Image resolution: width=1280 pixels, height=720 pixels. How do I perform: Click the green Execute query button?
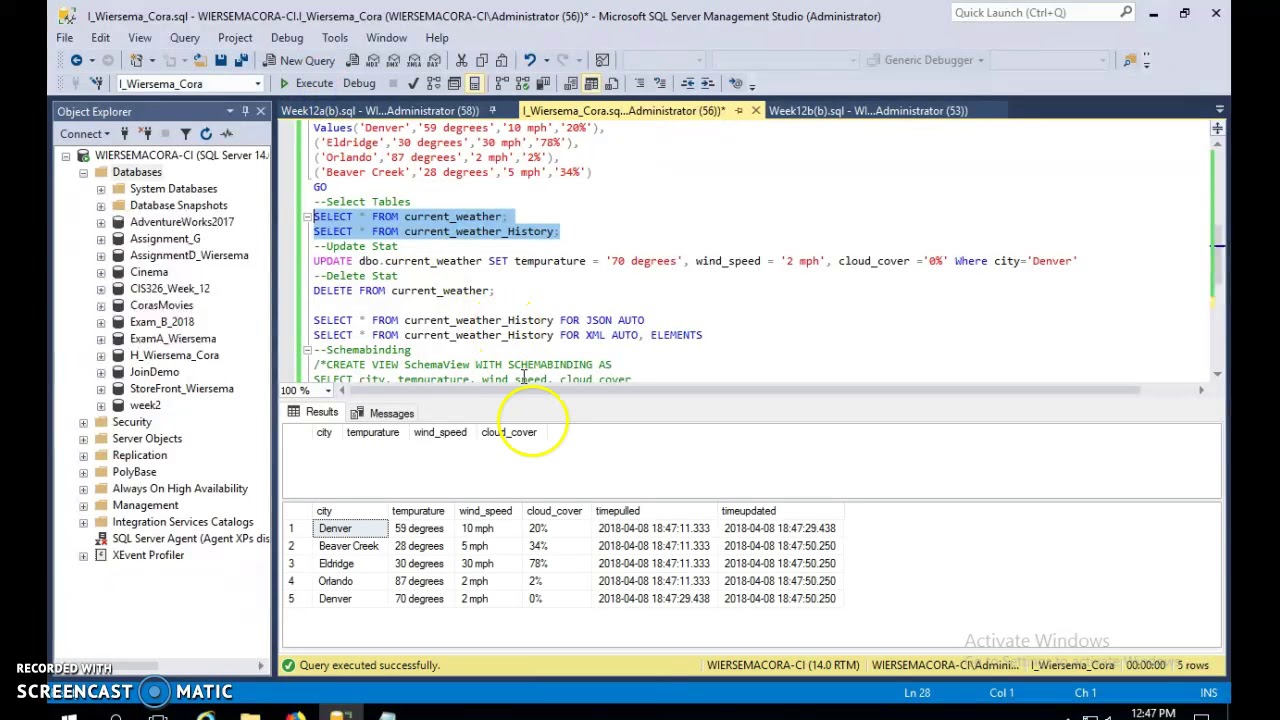coord(306,83)
